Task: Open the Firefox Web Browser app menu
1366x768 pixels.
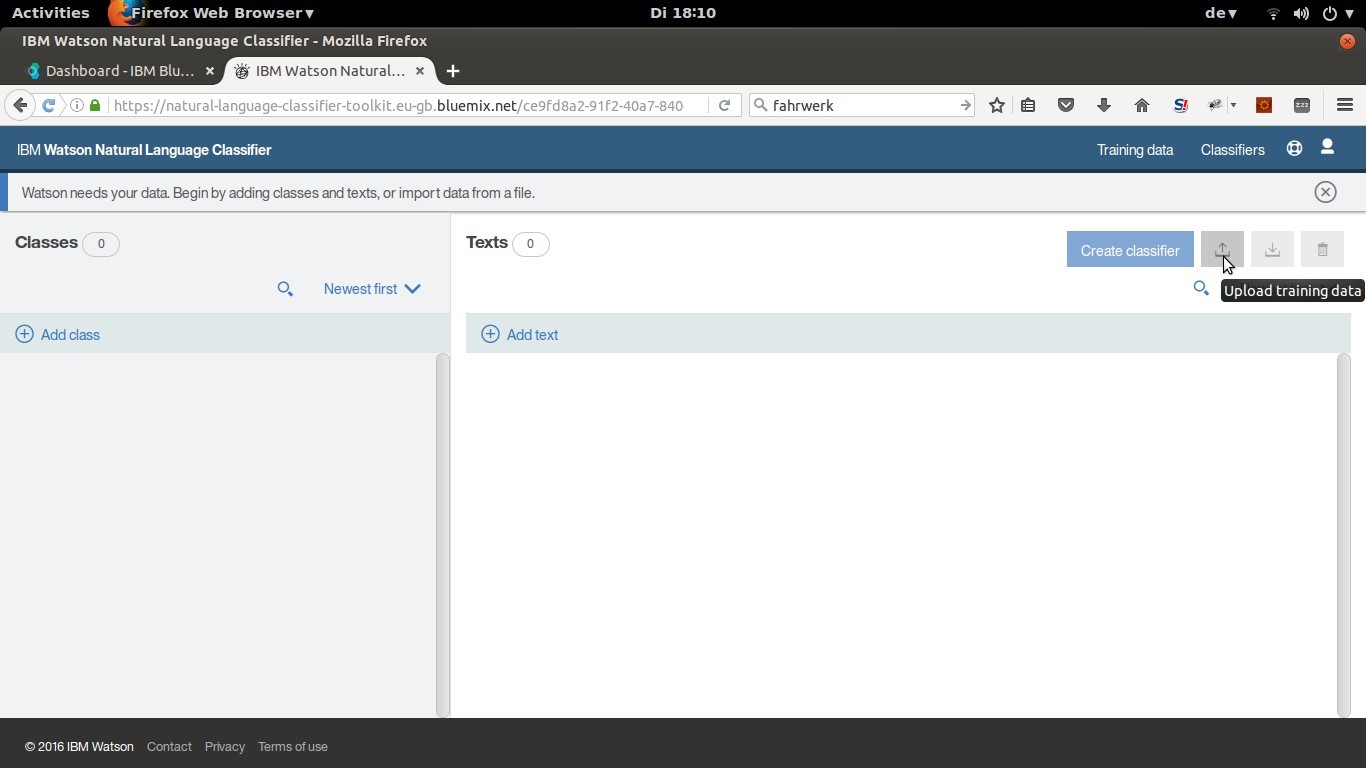Action: tap(211, 13)
